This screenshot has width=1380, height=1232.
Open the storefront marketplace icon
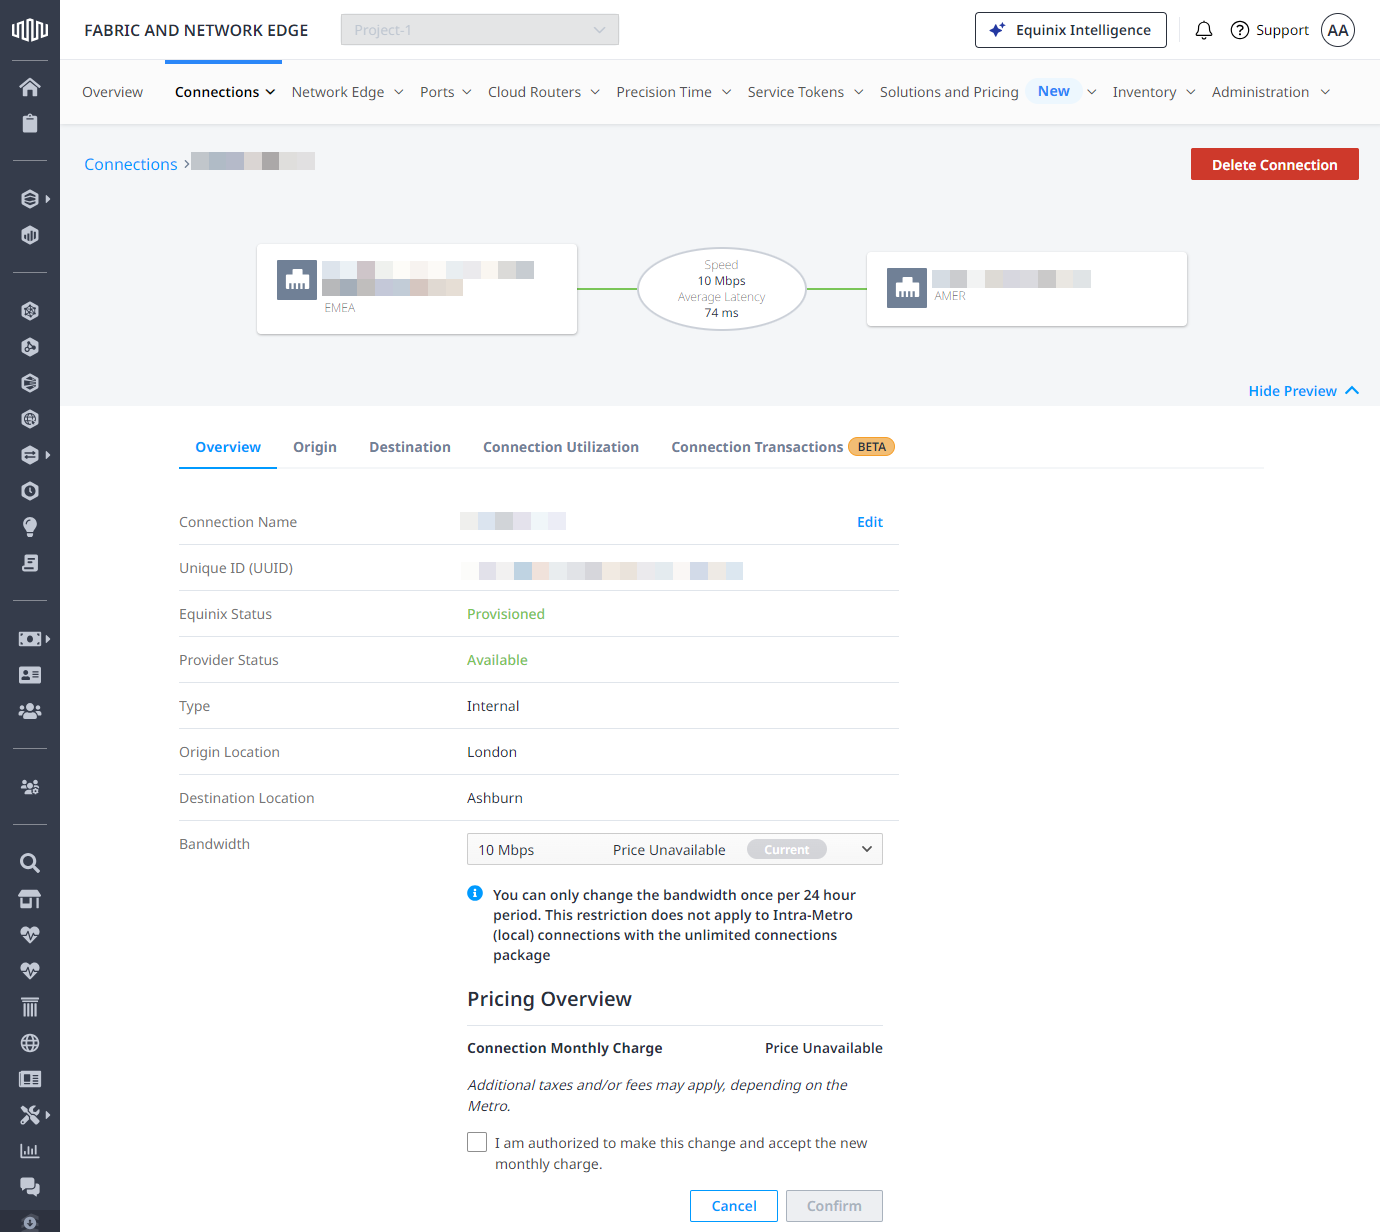coord(30,899)
